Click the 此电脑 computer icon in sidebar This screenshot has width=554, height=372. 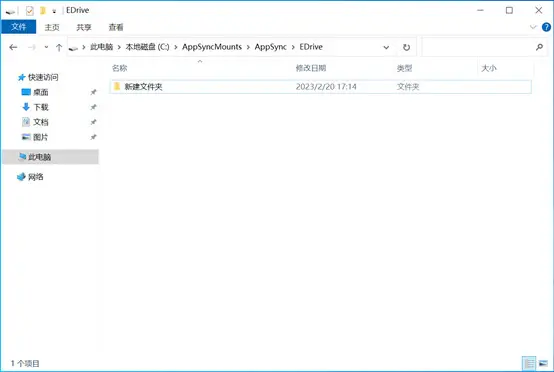(x=23, y=157)
